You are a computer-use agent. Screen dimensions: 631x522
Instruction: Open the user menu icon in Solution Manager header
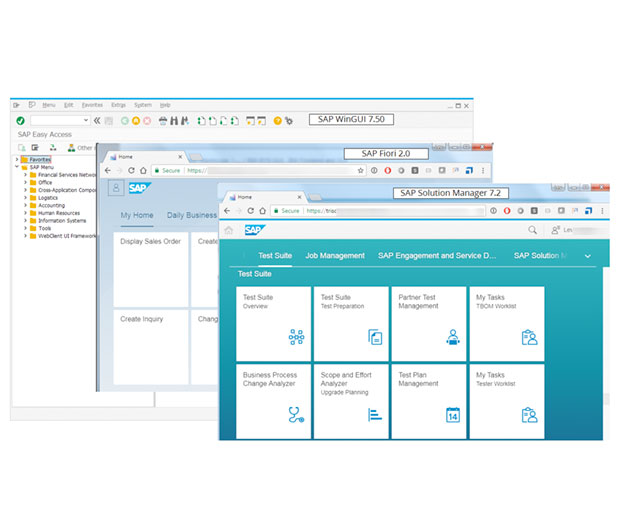pos(555,230)
